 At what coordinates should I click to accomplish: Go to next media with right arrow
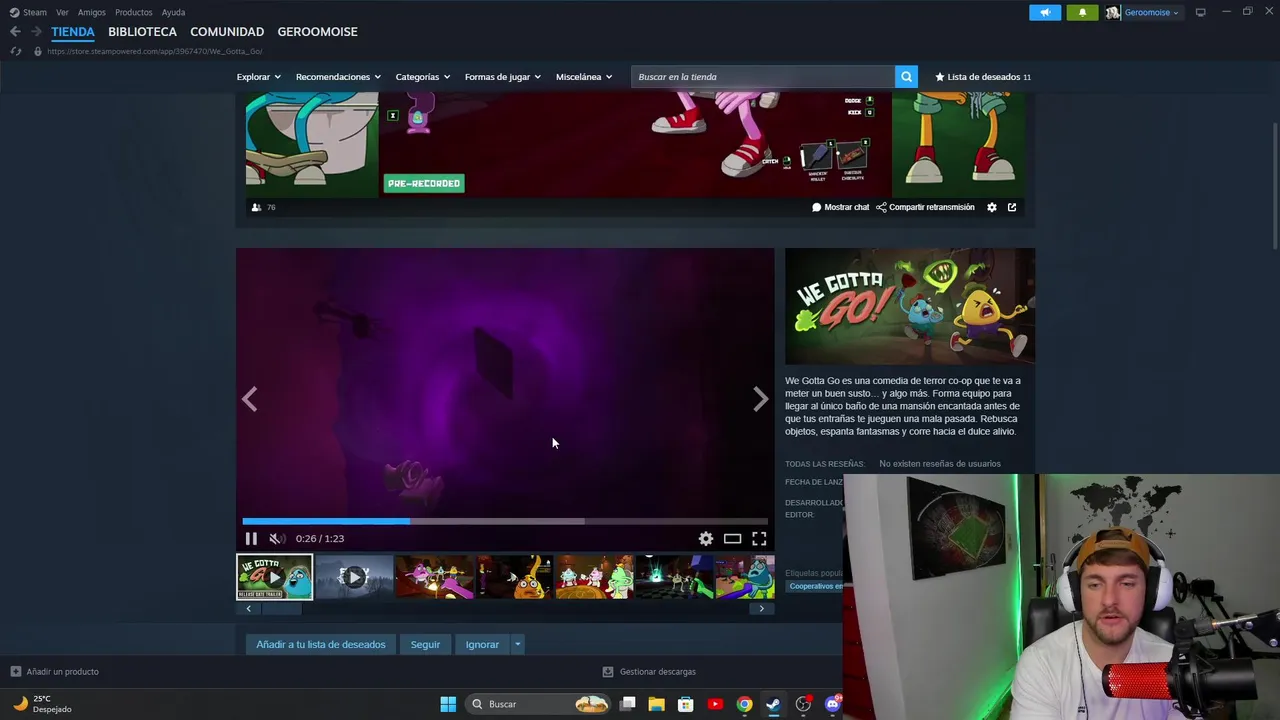point(760,399)
